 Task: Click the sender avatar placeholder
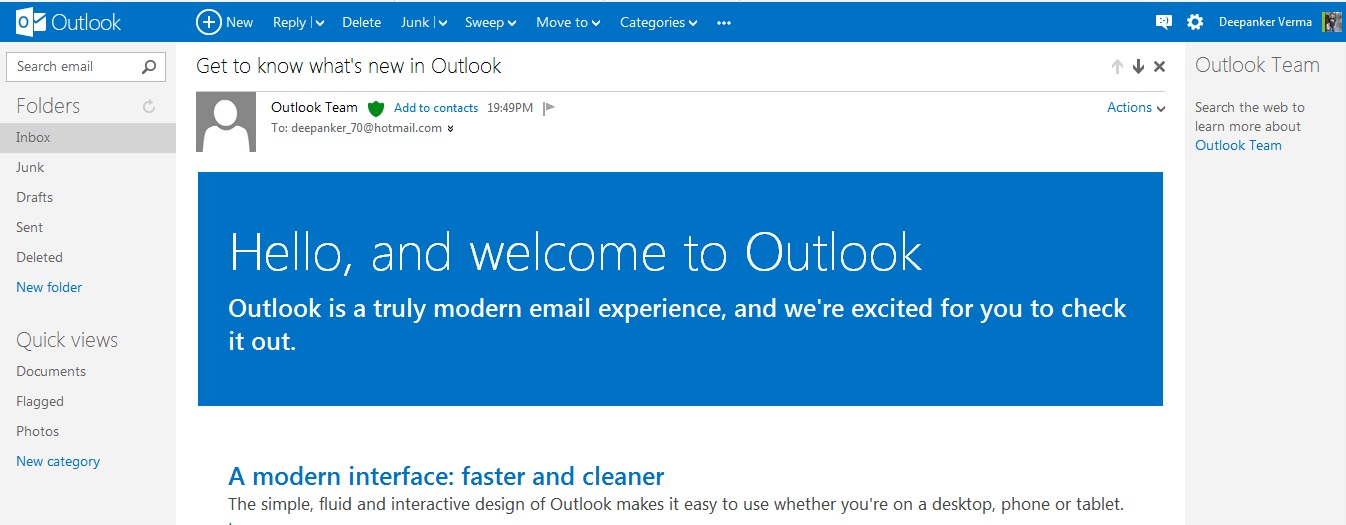coord(226,122)
